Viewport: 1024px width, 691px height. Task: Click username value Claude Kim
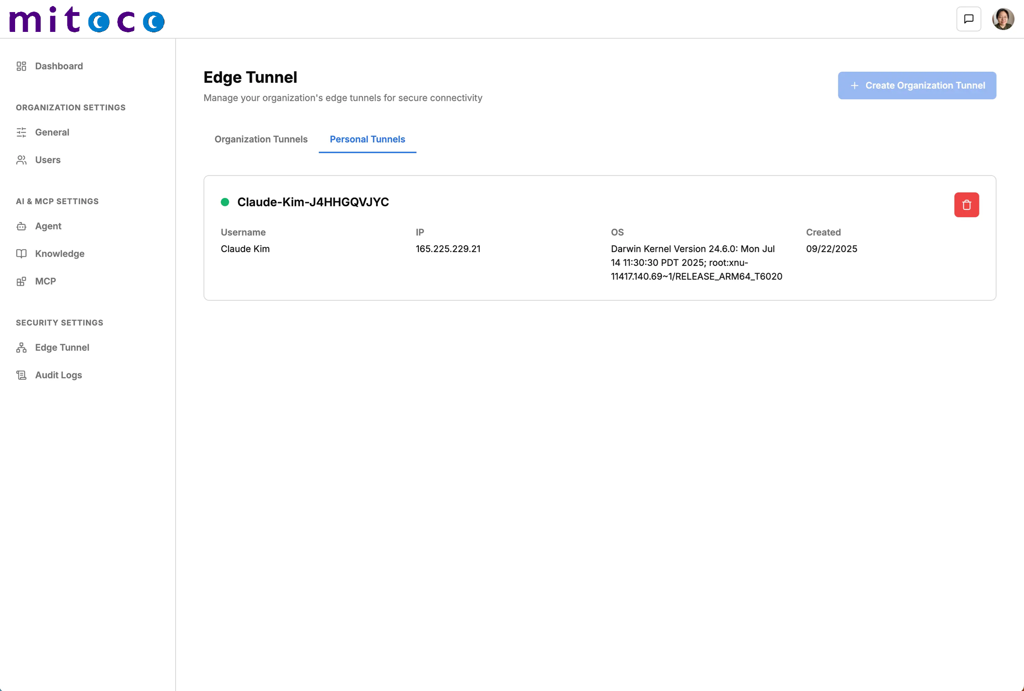click(x=245, y=249)
